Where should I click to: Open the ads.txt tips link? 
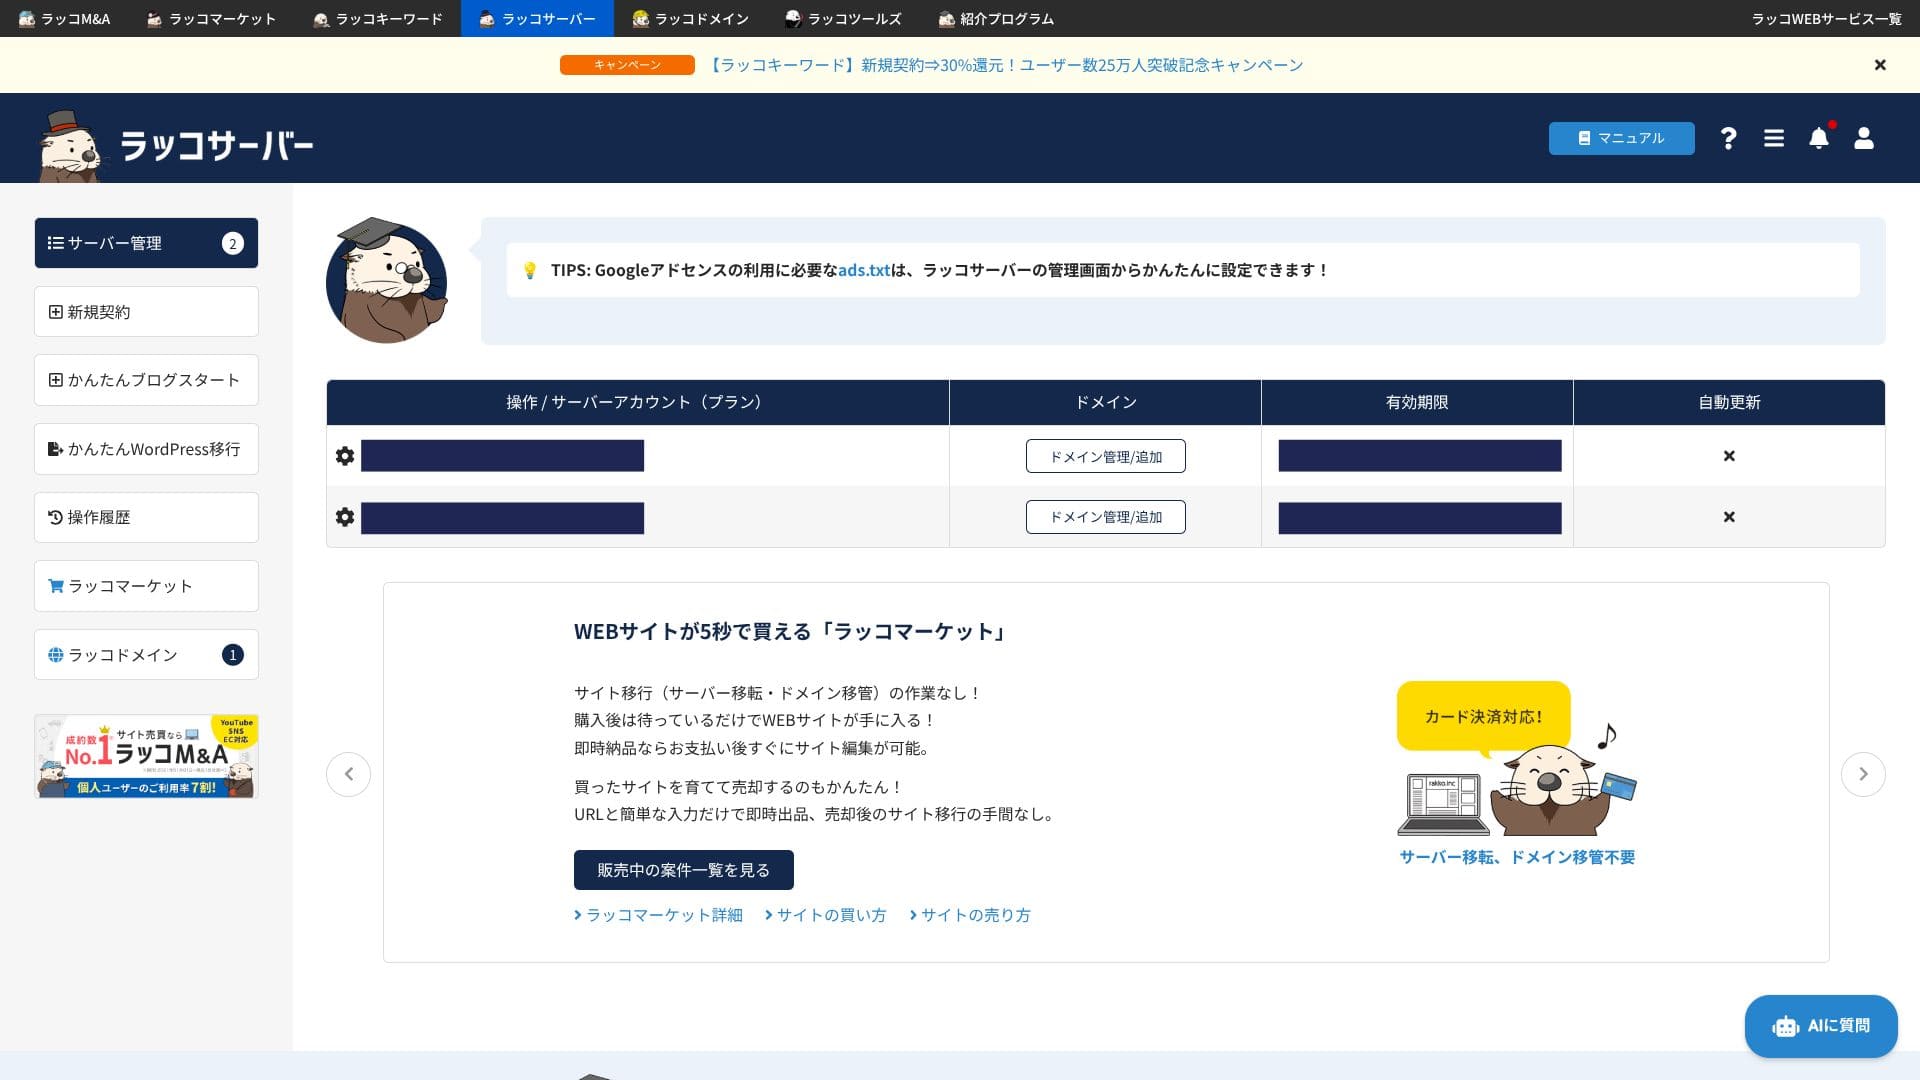point(864,270)
